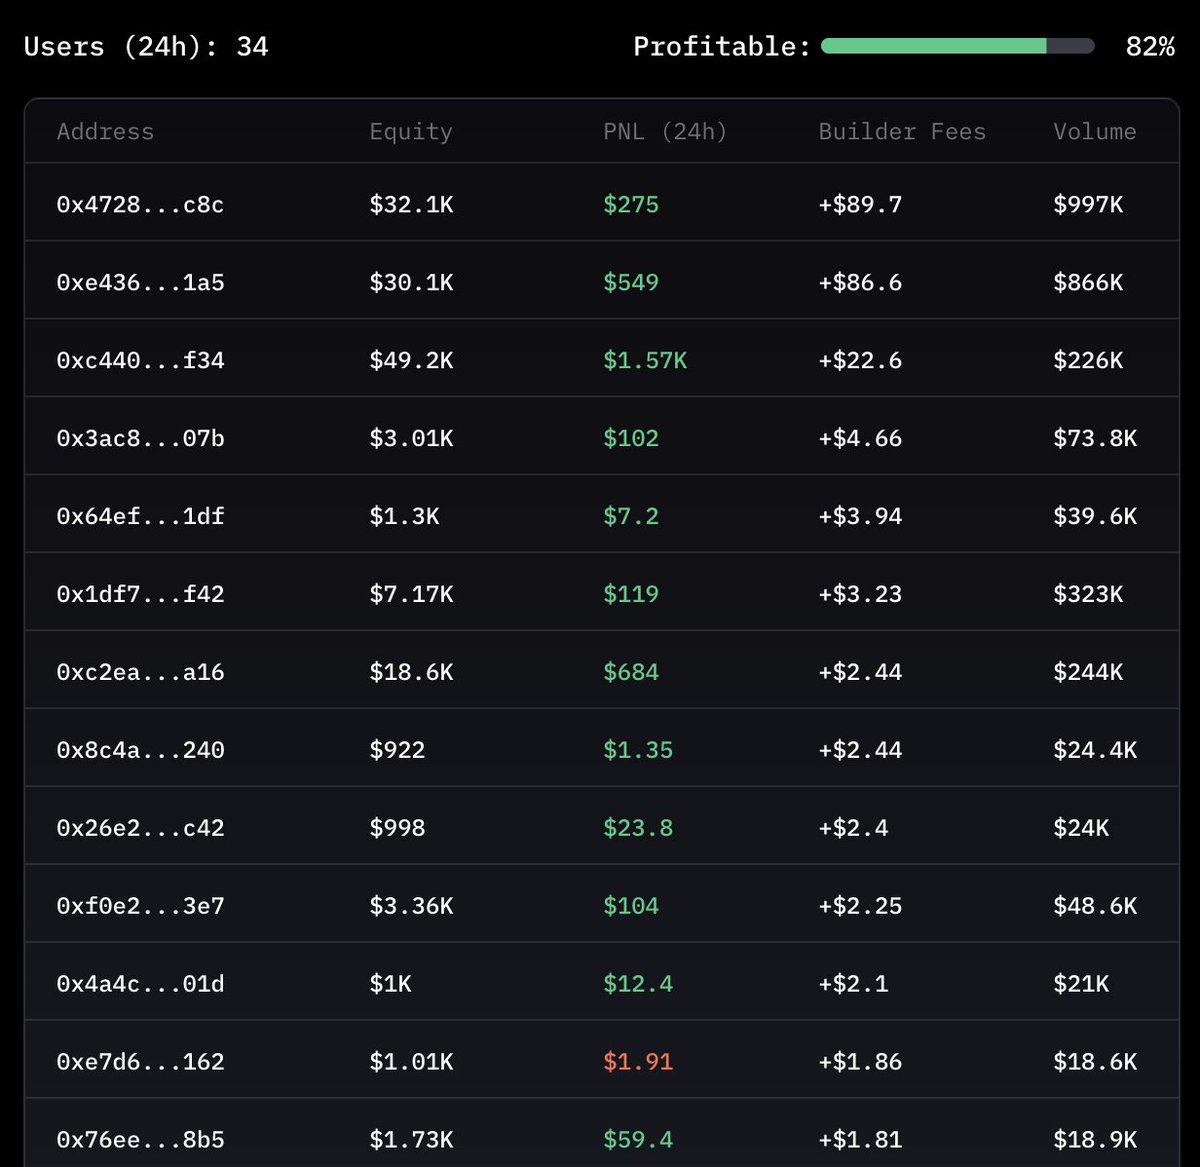This screenshot has width=1200, height=1167.
Task: Select wallet 0x8c4a...240
Action: [x=140, y=748]
